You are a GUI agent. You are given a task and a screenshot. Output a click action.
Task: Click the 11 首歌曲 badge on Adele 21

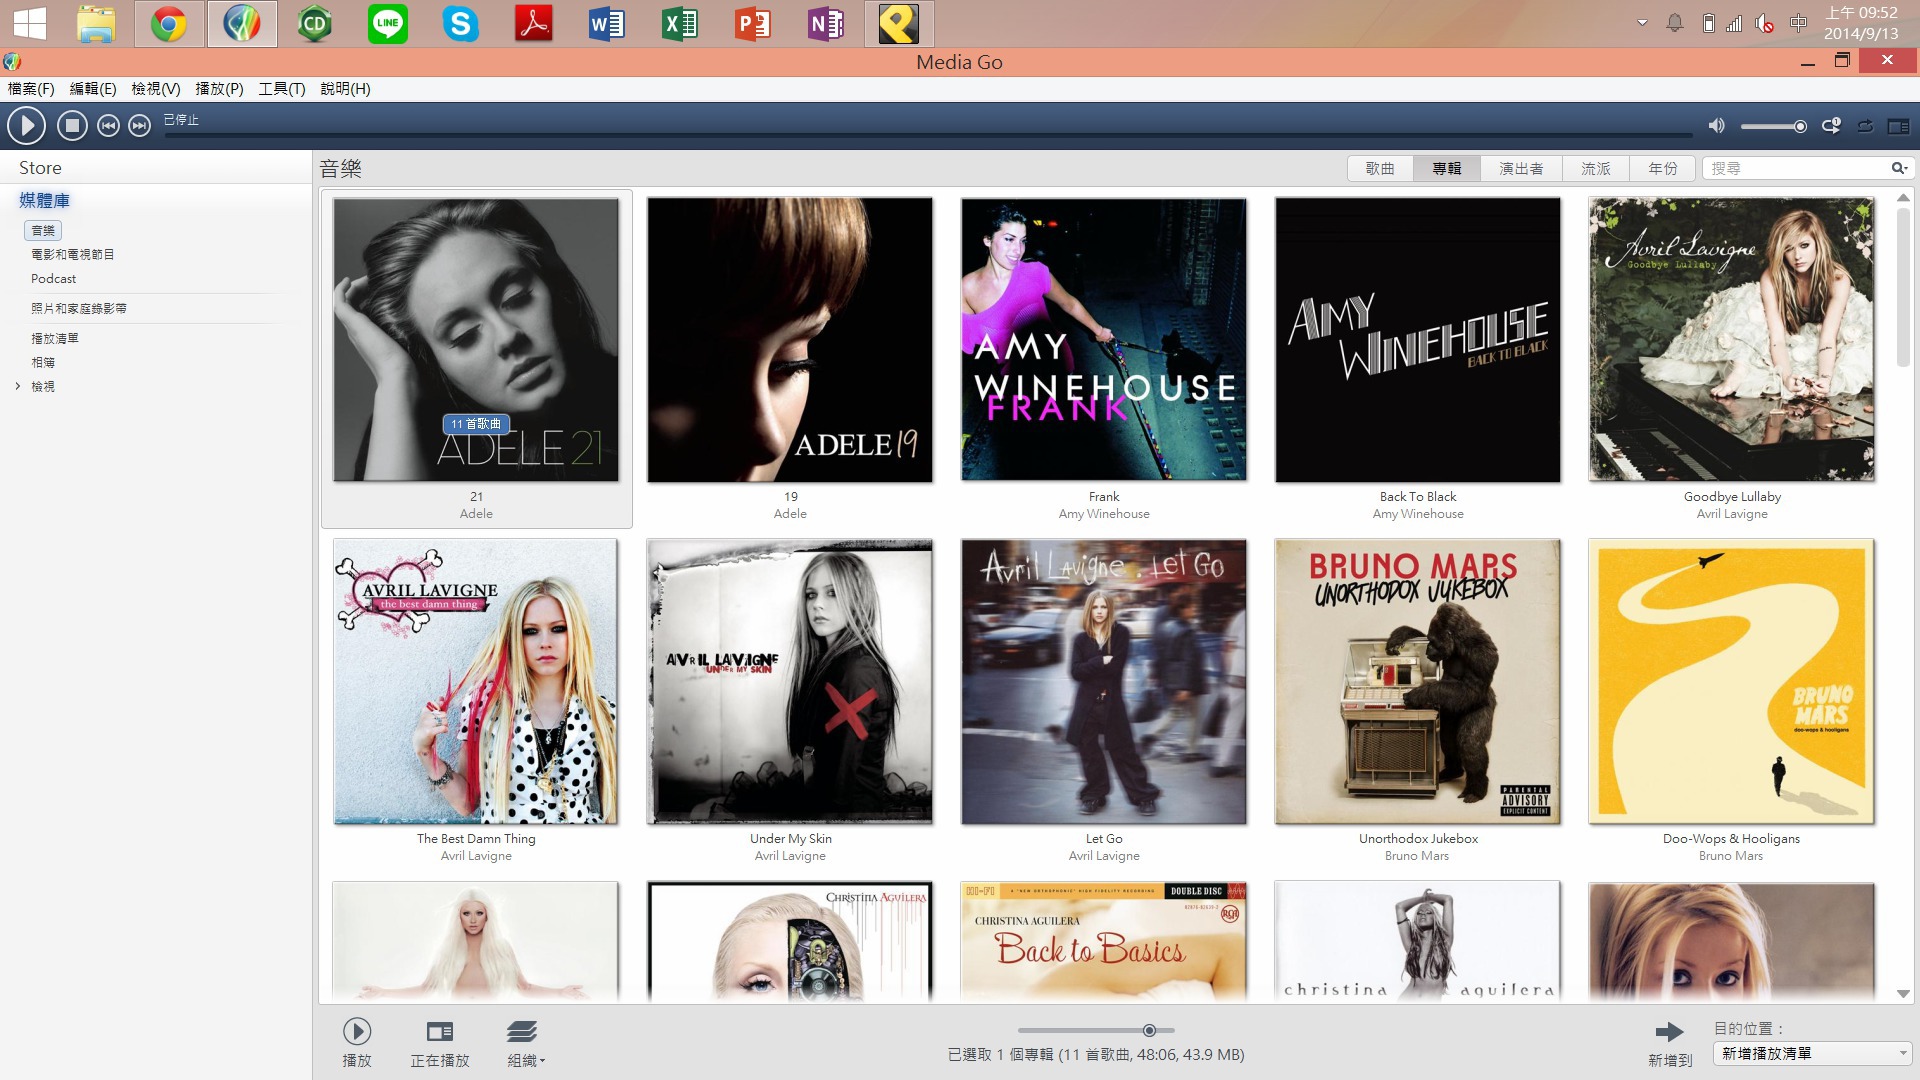tap(476, 424)
